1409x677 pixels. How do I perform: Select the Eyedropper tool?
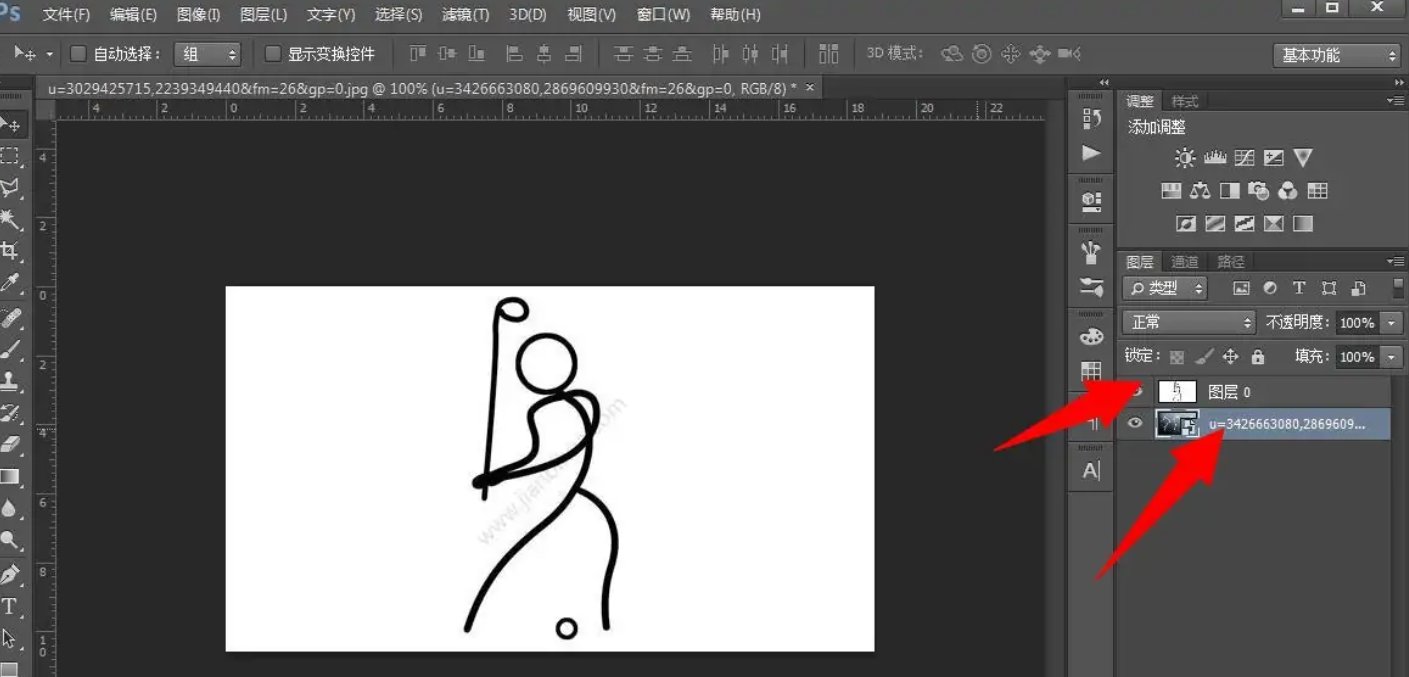pyautogui.click(x=10, y=284)
